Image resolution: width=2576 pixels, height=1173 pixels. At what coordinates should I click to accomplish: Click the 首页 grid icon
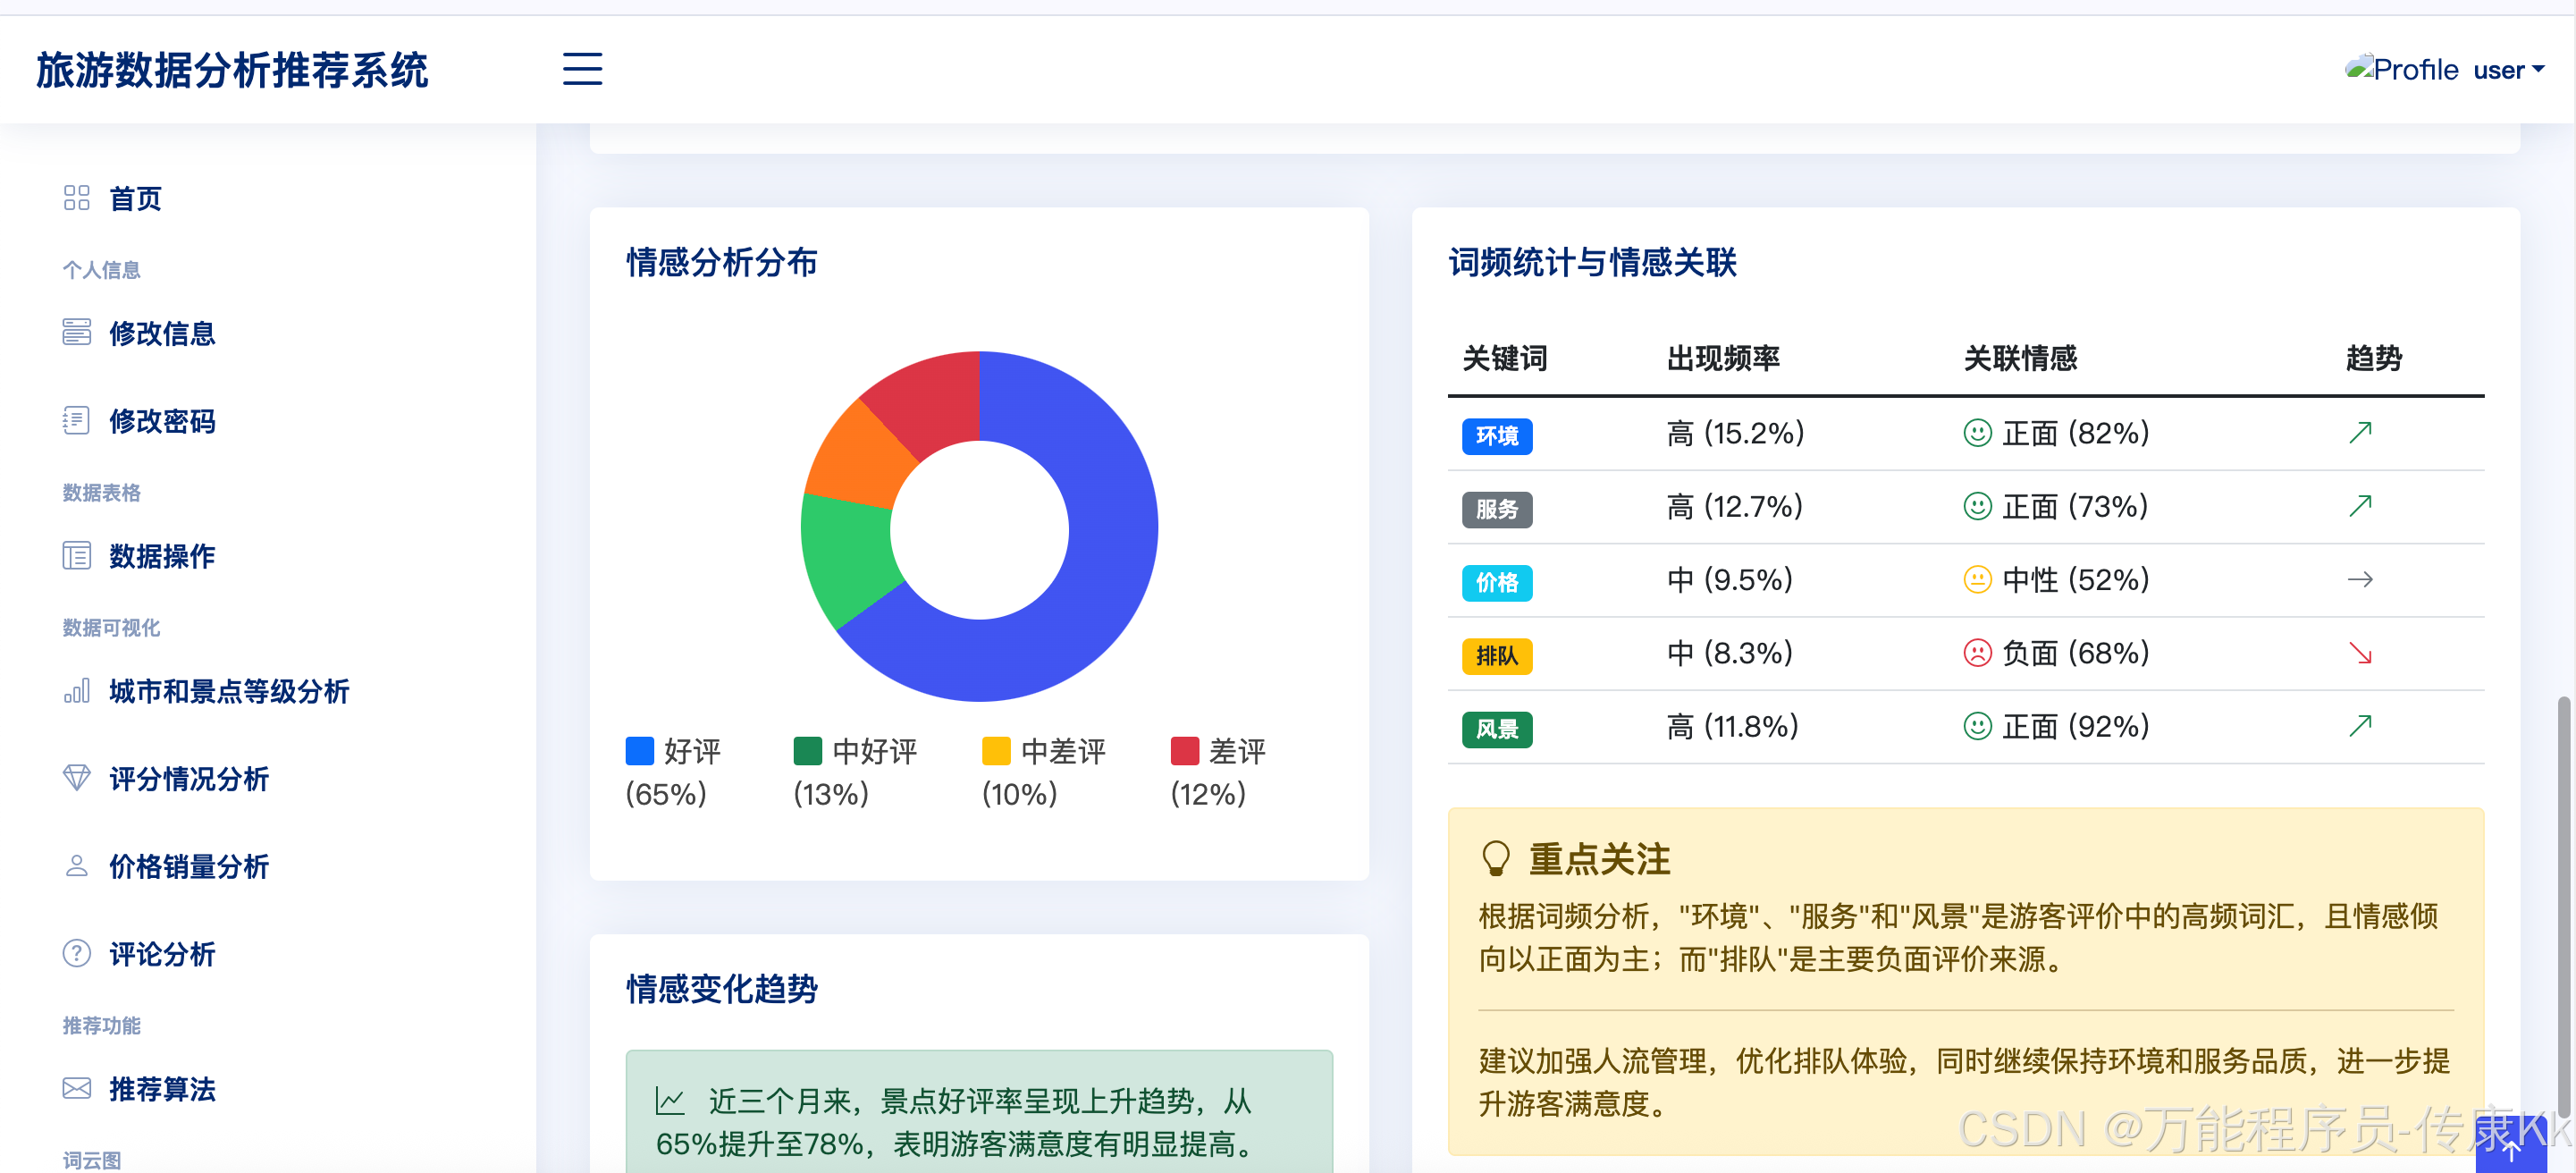click(76, 198)
